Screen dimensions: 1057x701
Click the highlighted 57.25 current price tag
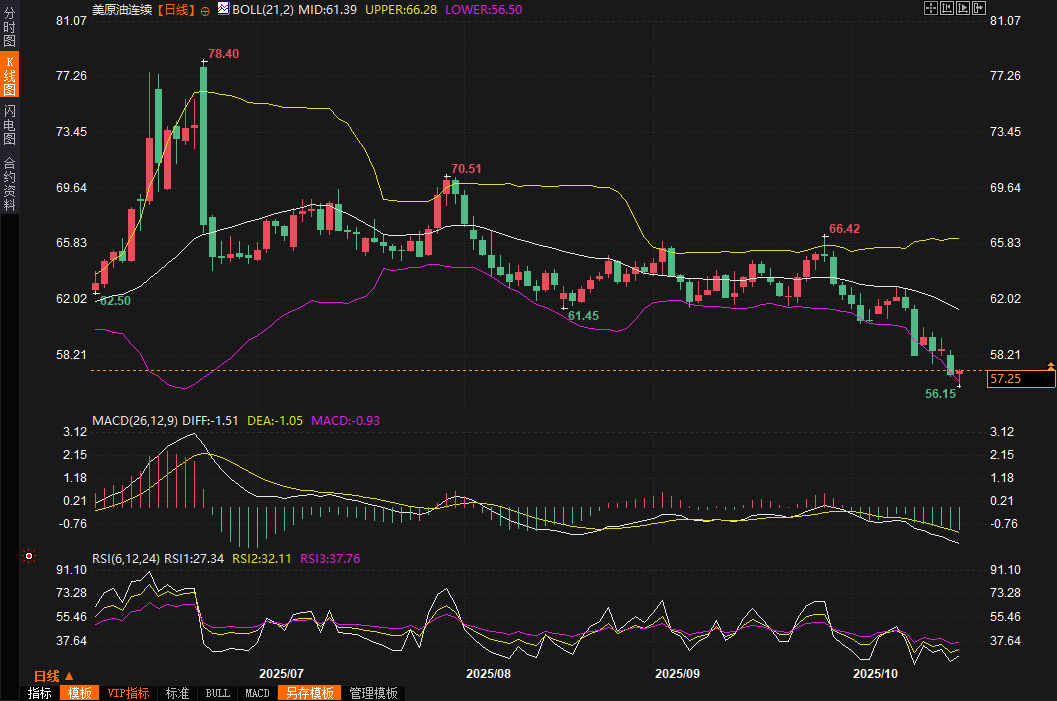1021,379
